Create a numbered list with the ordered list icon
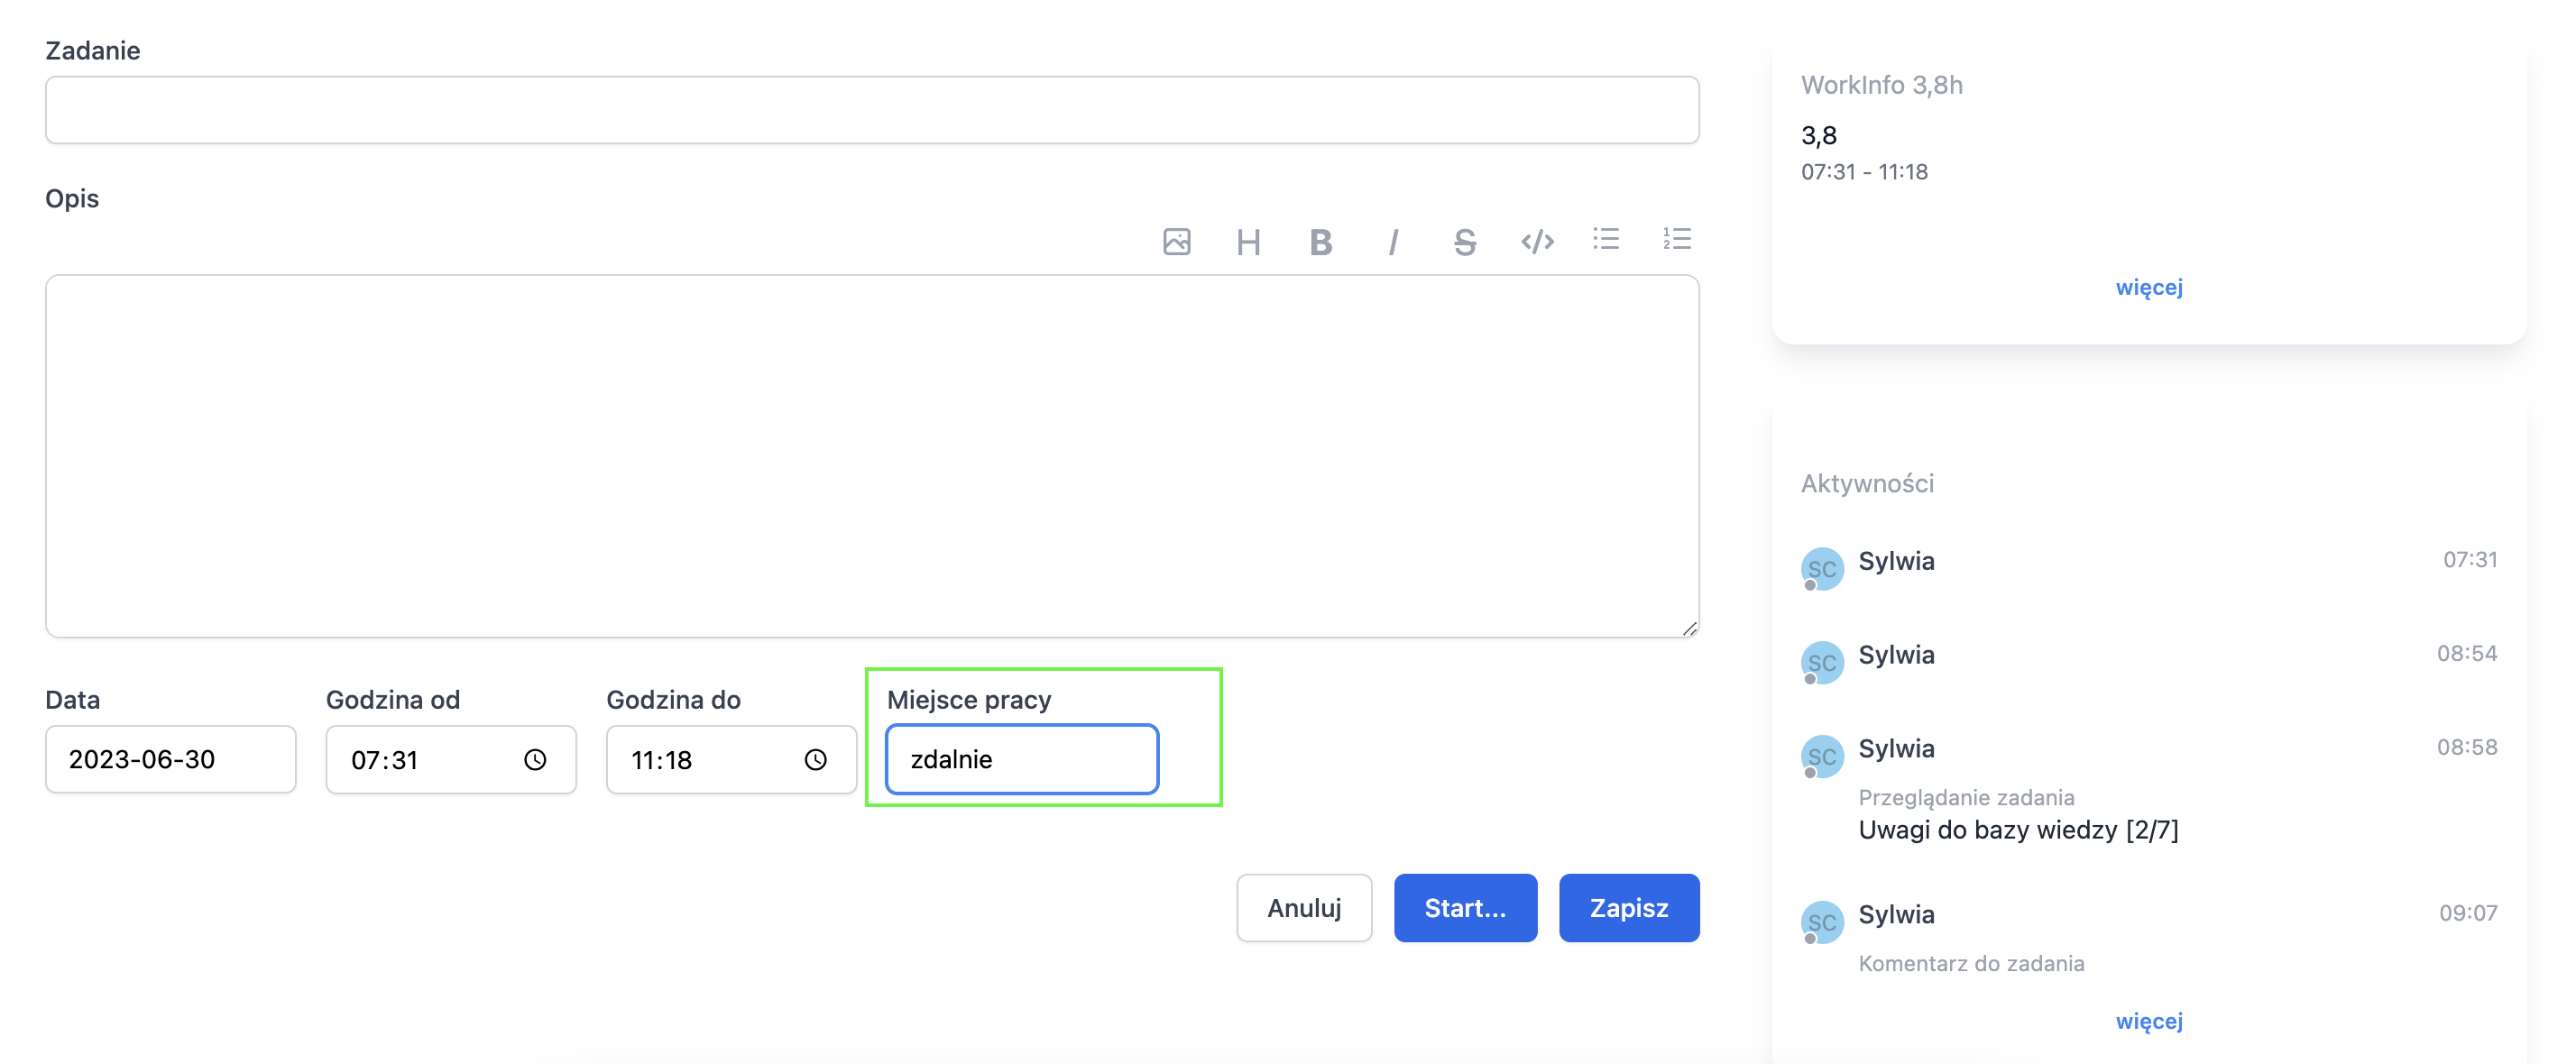Image resolution: width=2576 pixels, height=1064 pixels. 1677,239
